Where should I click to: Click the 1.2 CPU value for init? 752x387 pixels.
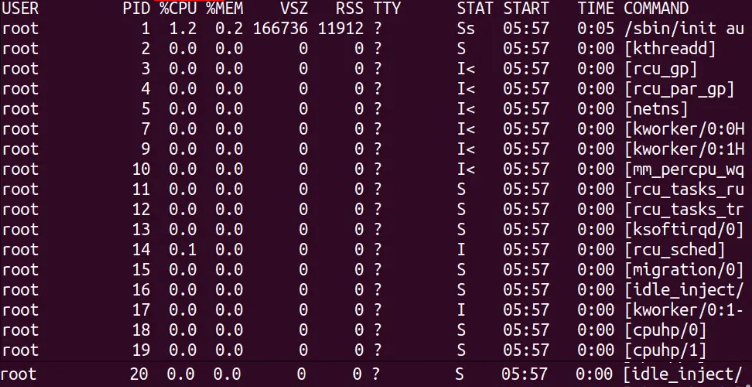coord(183,29)
